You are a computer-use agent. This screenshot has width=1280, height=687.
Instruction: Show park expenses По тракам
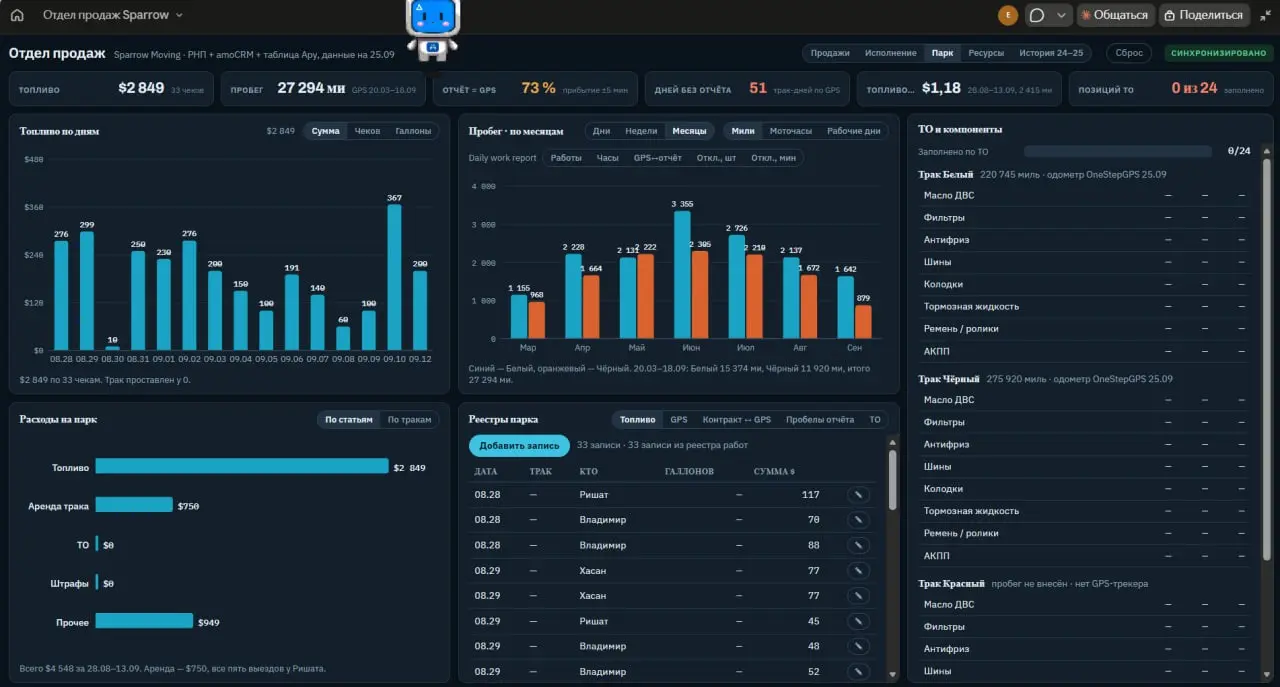(409, 420)
